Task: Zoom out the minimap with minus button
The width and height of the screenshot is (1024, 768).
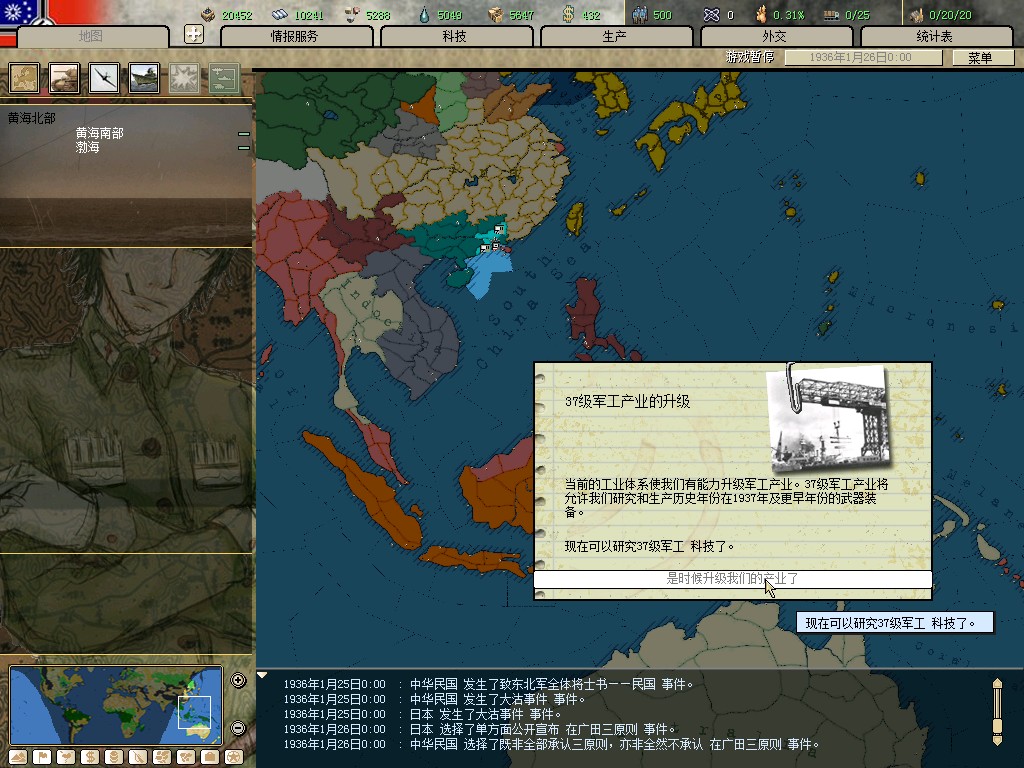Action: (238, 728)
